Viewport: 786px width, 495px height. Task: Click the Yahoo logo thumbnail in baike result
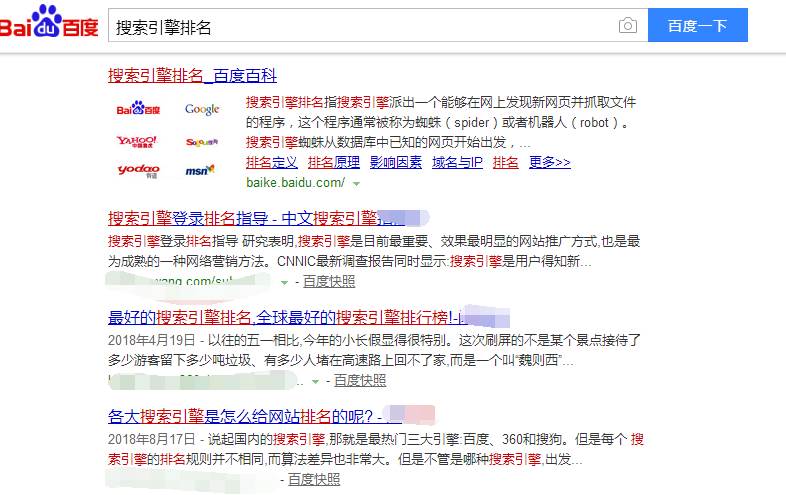(x=137, y=141)
